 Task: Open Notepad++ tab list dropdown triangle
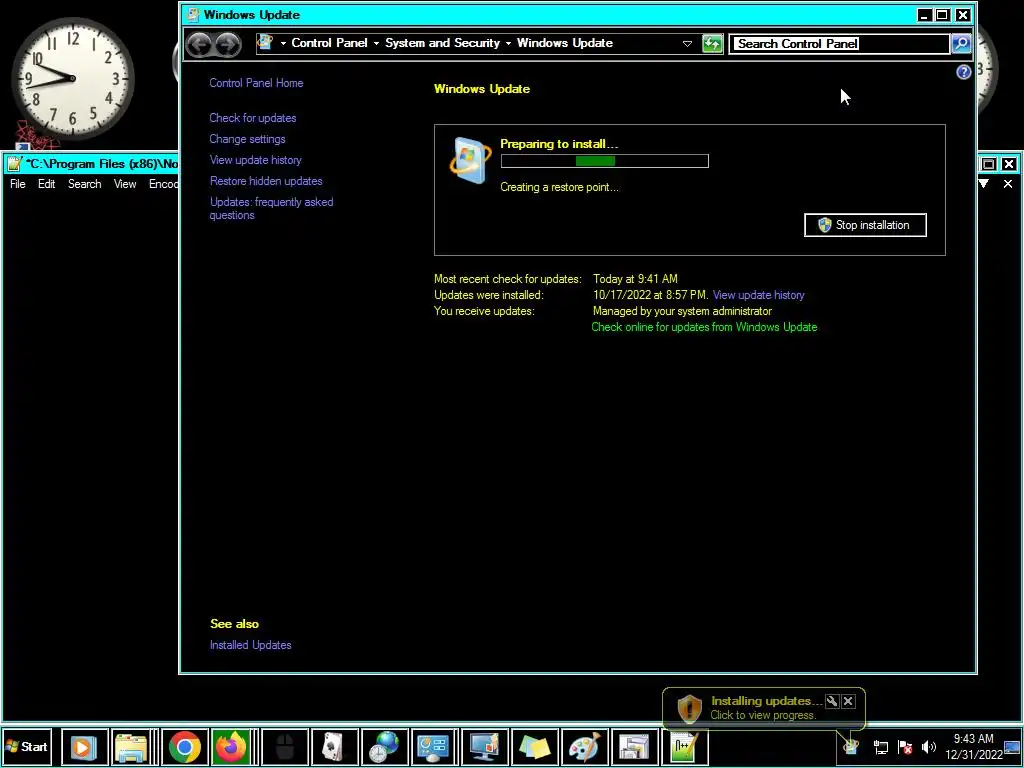984,184
